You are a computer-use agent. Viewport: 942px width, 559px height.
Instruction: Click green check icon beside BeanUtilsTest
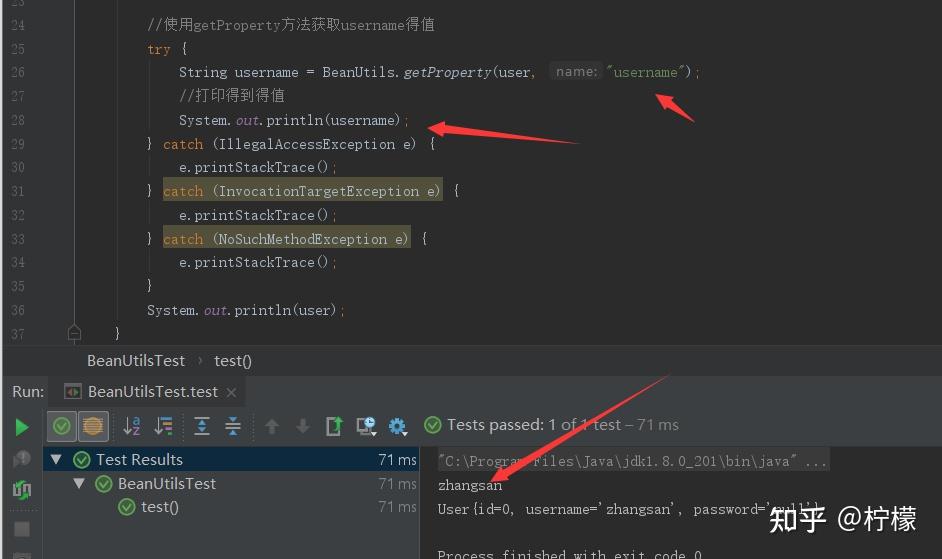click(x=104, y=484)
